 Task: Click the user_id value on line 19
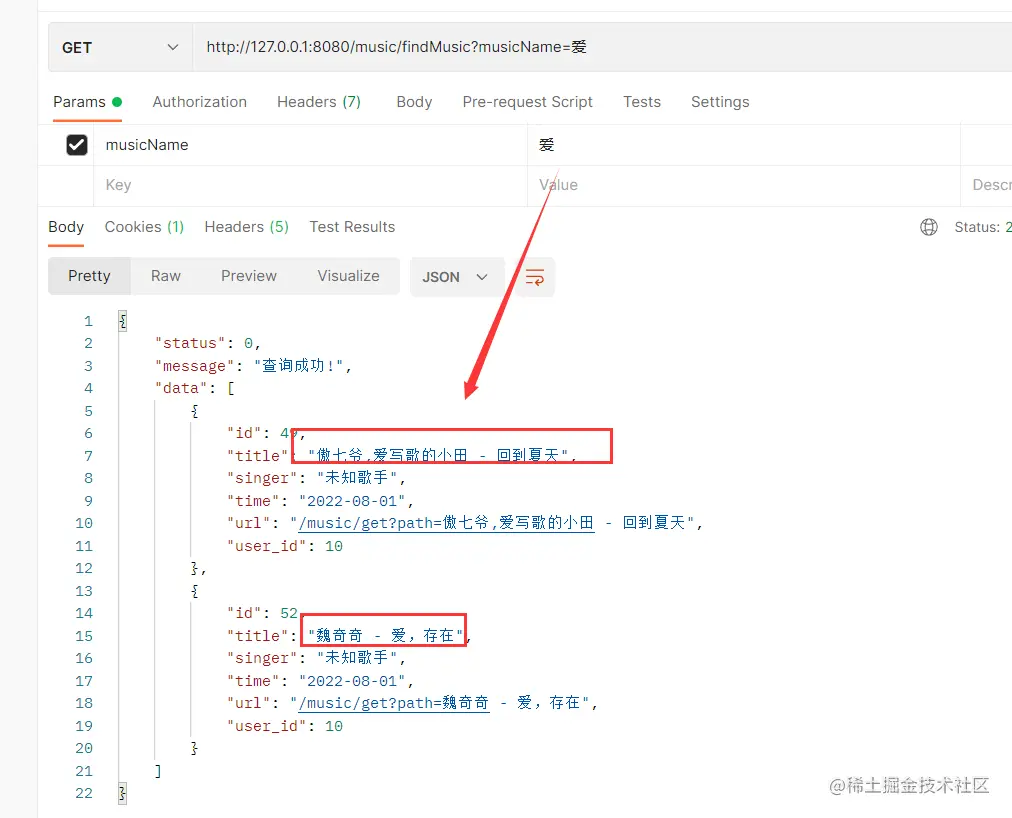pyautogui.click(x=334, y=726)
